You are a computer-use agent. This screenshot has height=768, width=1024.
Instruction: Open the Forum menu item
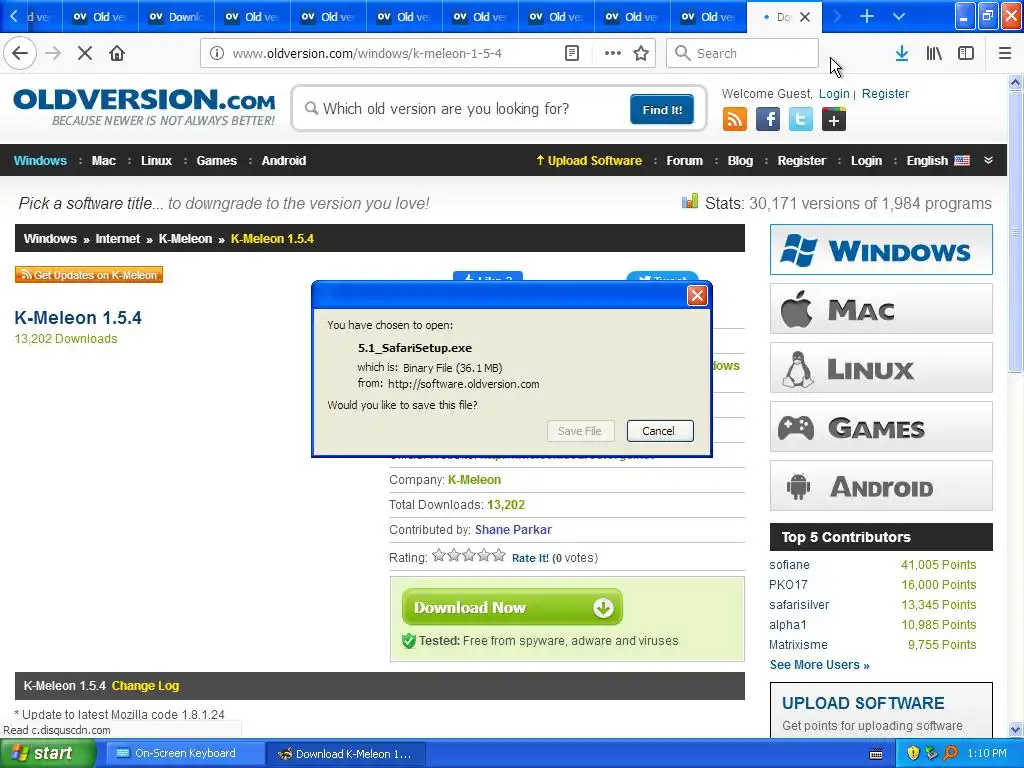coord(684,161)
